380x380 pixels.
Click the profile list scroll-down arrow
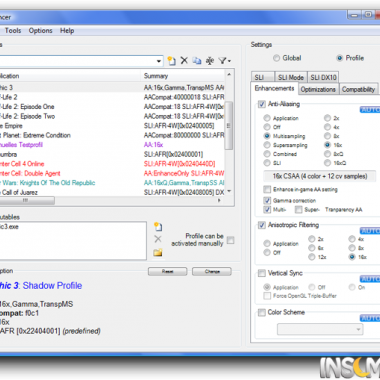(x=229, y=191)
